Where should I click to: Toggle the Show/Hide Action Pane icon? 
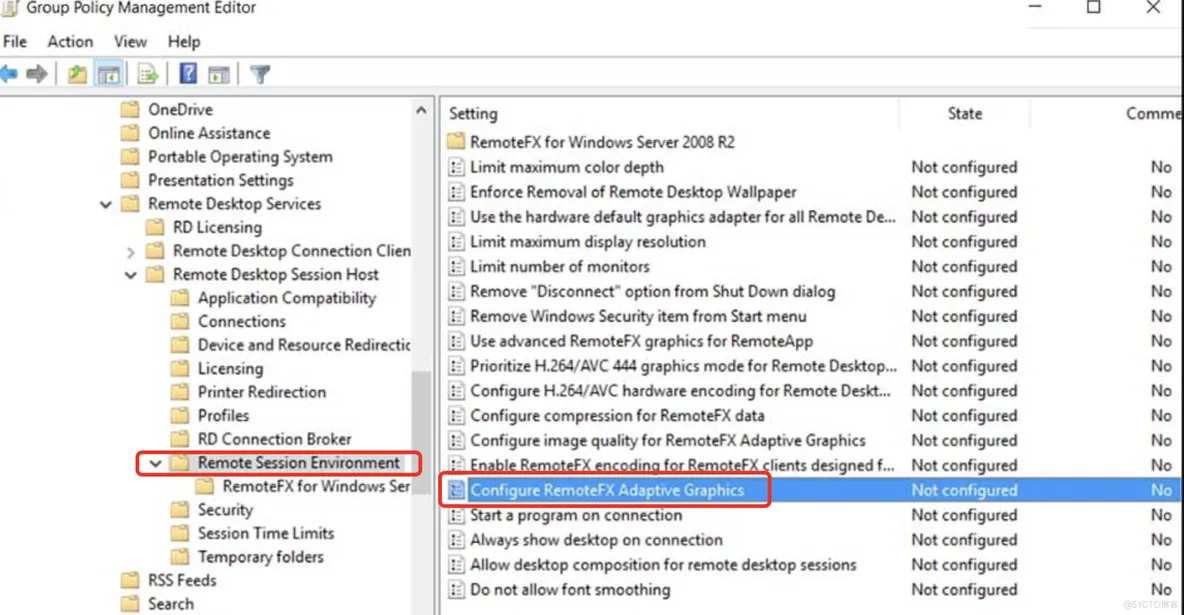pos(219,74)
